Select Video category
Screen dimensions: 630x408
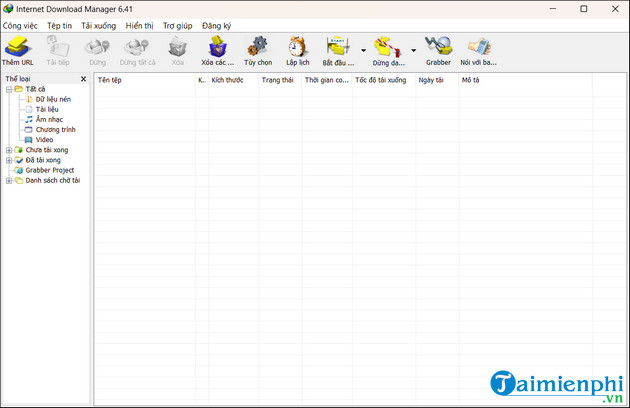tap(44, 140)
